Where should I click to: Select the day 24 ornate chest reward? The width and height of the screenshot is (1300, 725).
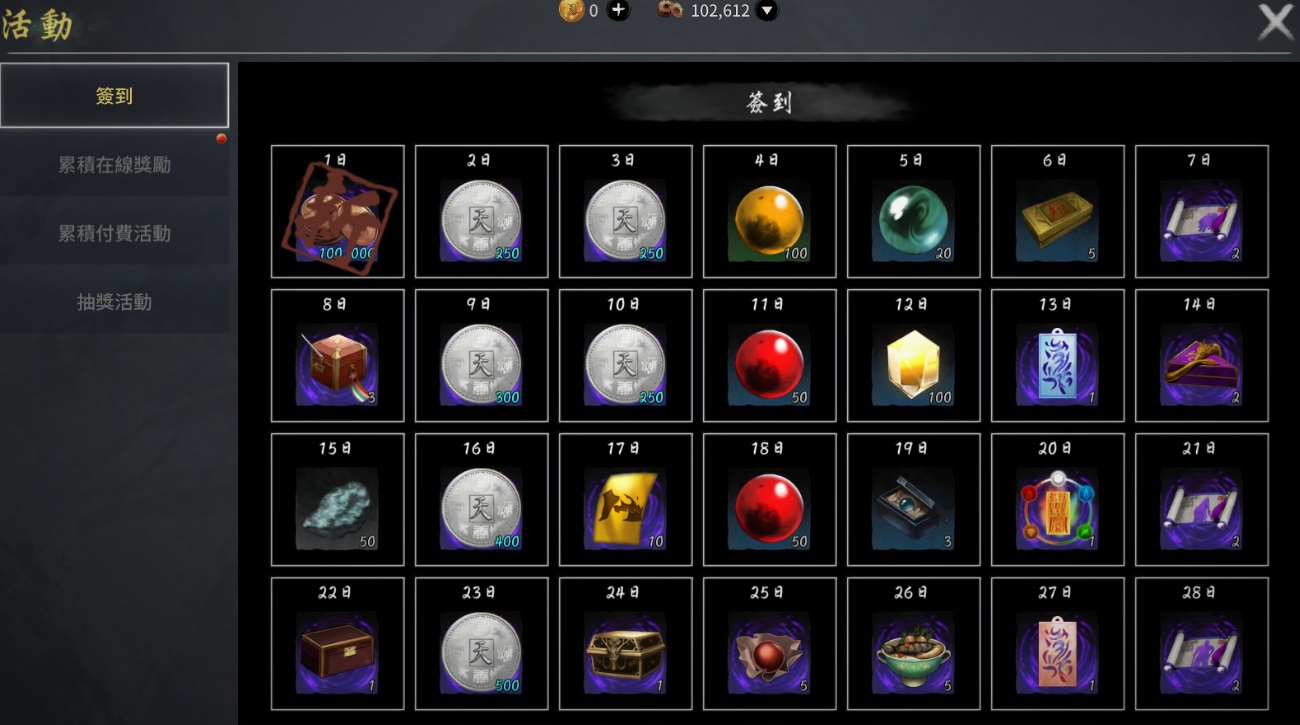626,644
